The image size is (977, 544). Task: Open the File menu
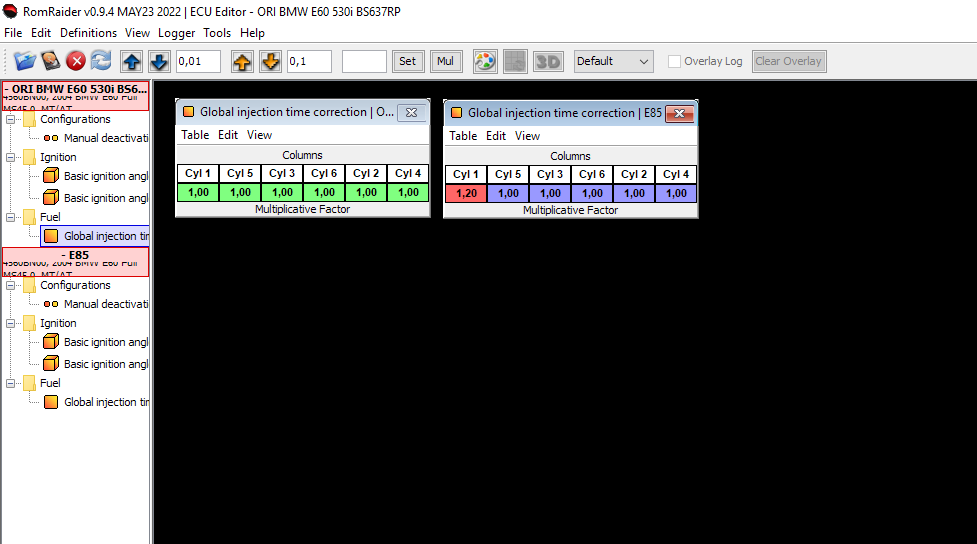click(x=12, y=33)
